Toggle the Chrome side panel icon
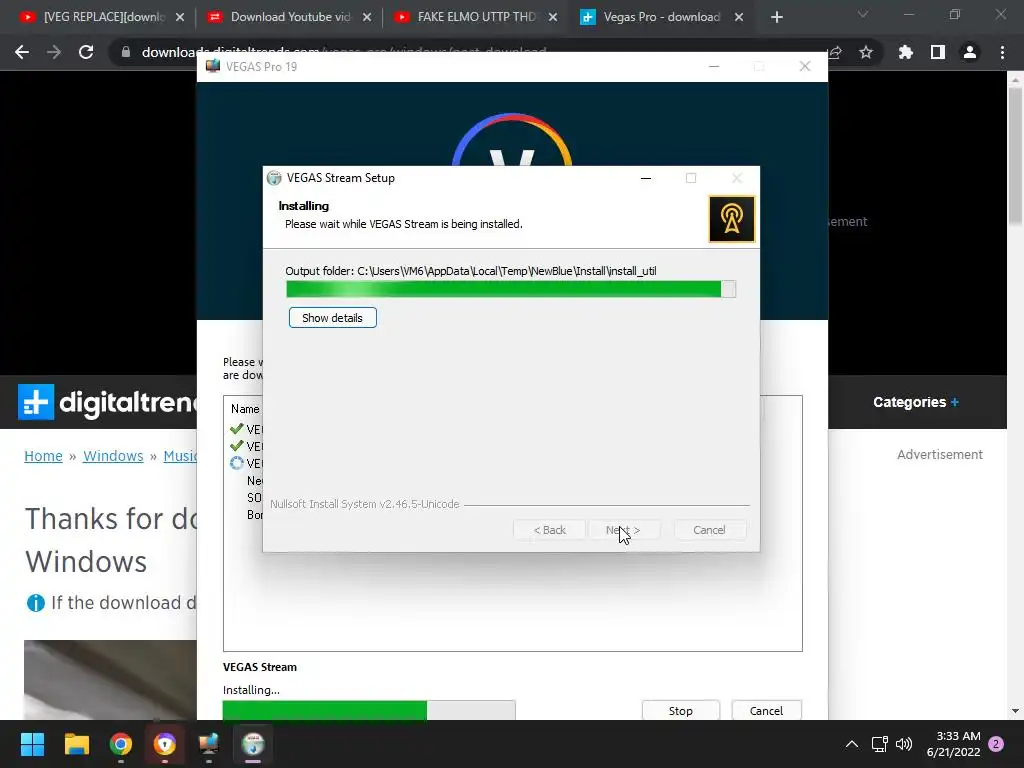1024x768 pixels. 938,52
